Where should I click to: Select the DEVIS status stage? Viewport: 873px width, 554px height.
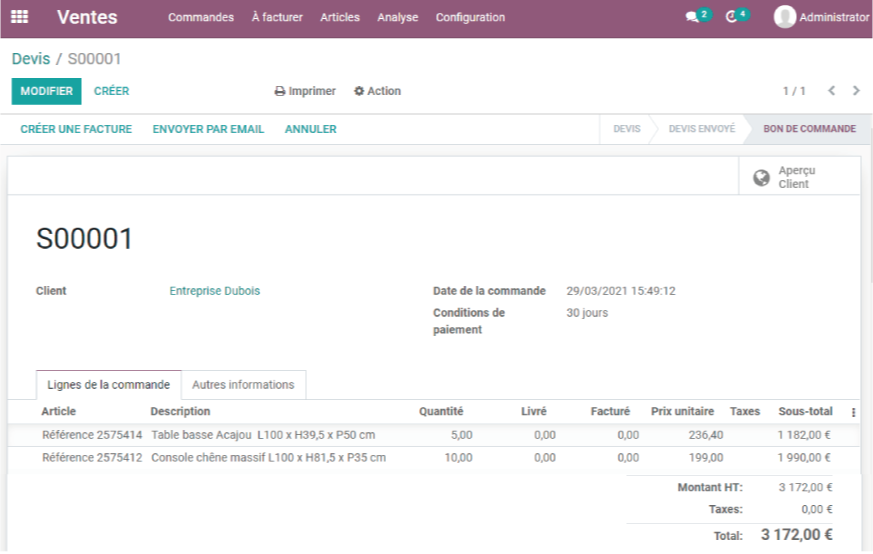[627, 129]
